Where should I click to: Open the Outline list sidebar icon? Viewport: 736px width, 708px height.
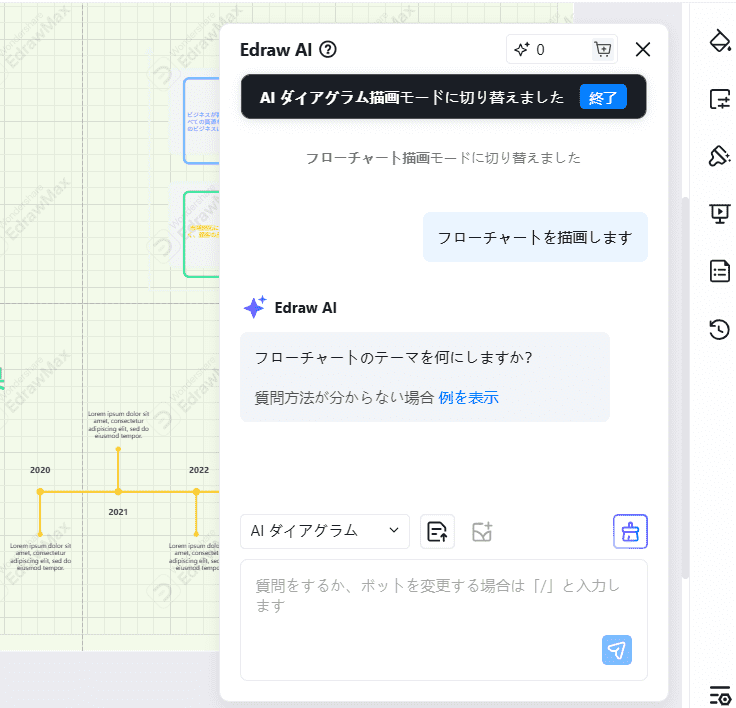(x=720, y=271)
